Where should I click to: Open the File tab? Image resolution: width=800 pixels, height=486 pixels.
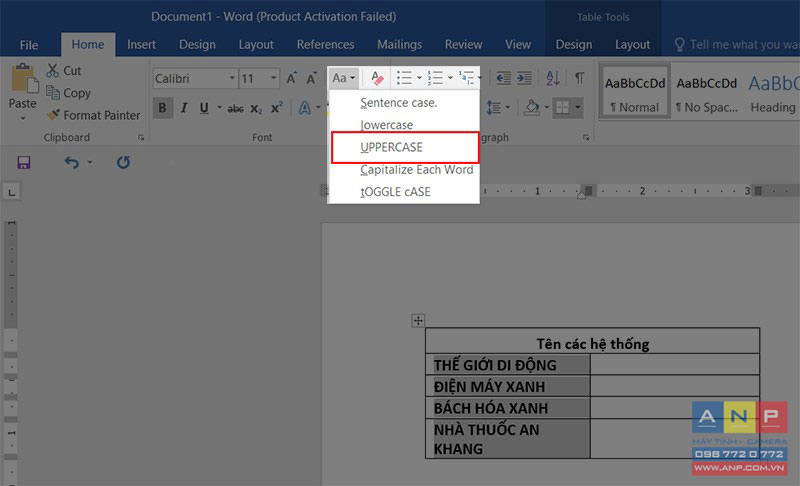29,45
